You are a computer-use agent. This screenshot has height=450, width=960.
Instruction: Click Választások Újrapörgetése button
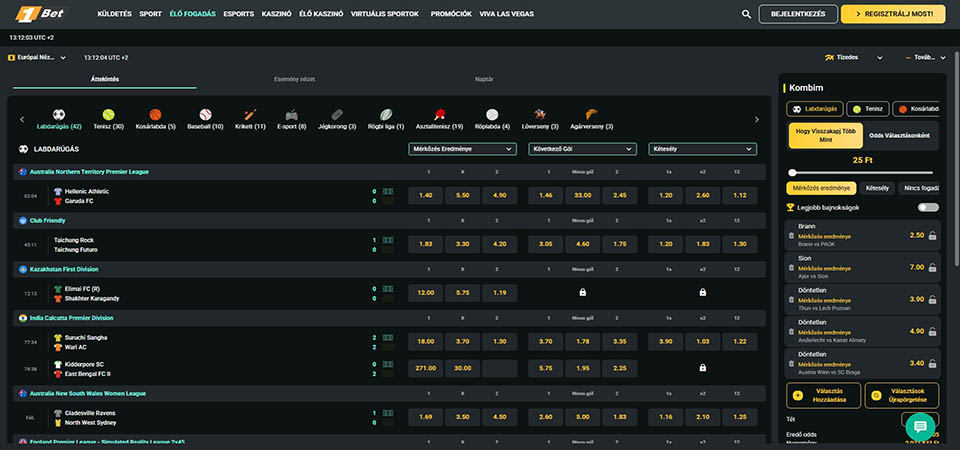point(901,396)
